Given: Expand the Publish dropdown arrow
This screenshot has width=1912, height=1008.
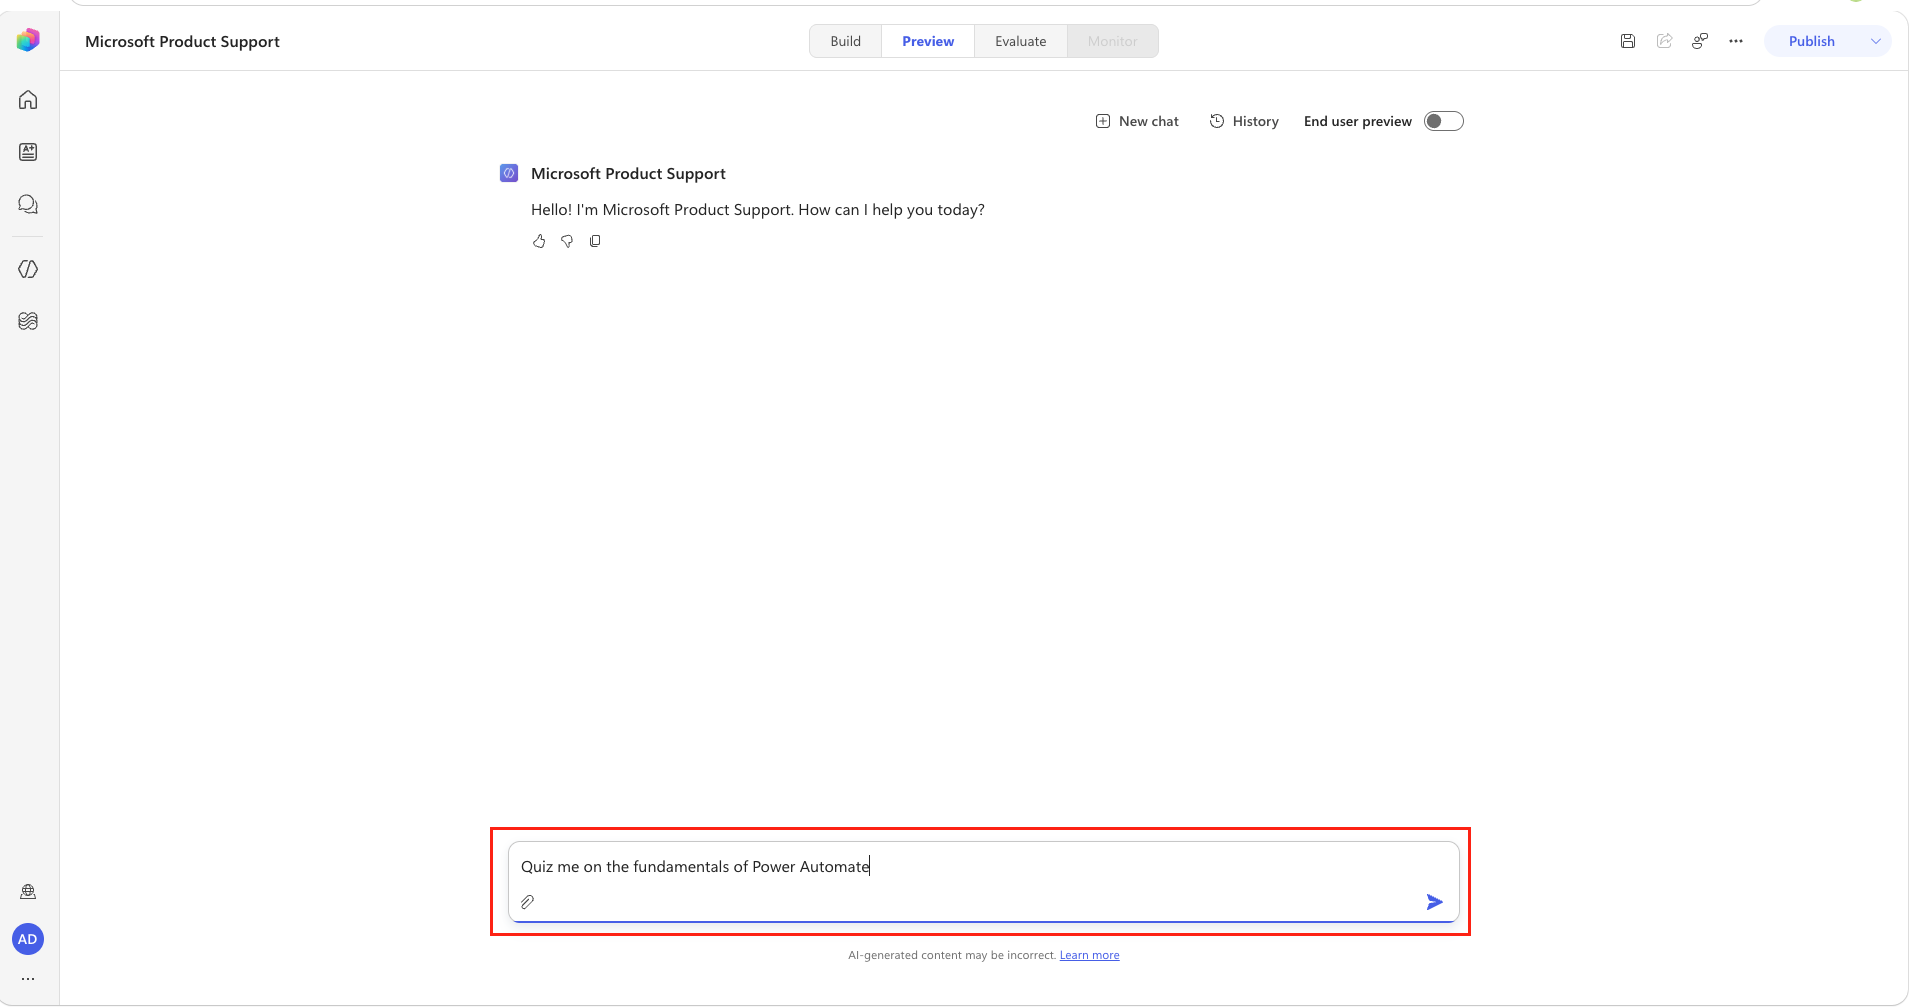Looking at the screenshot, I should pos(1875,41).
